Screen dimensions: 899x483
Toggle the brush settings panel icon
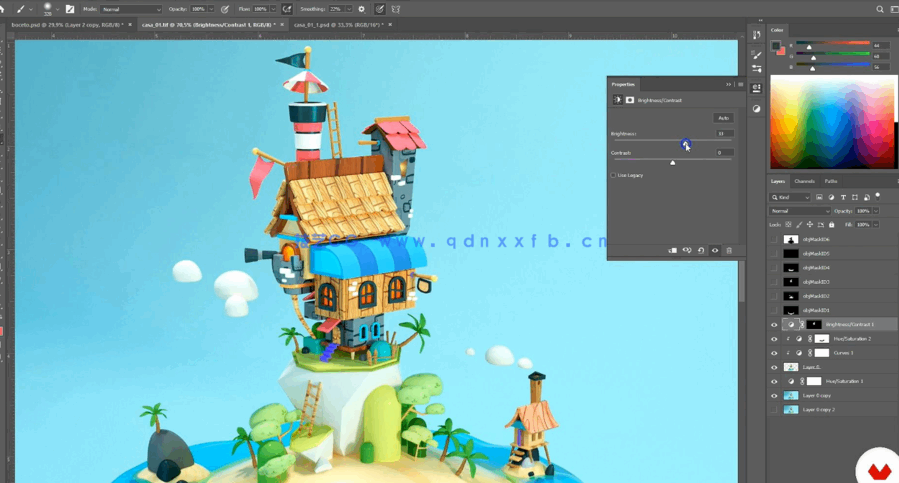click(70, 9)
